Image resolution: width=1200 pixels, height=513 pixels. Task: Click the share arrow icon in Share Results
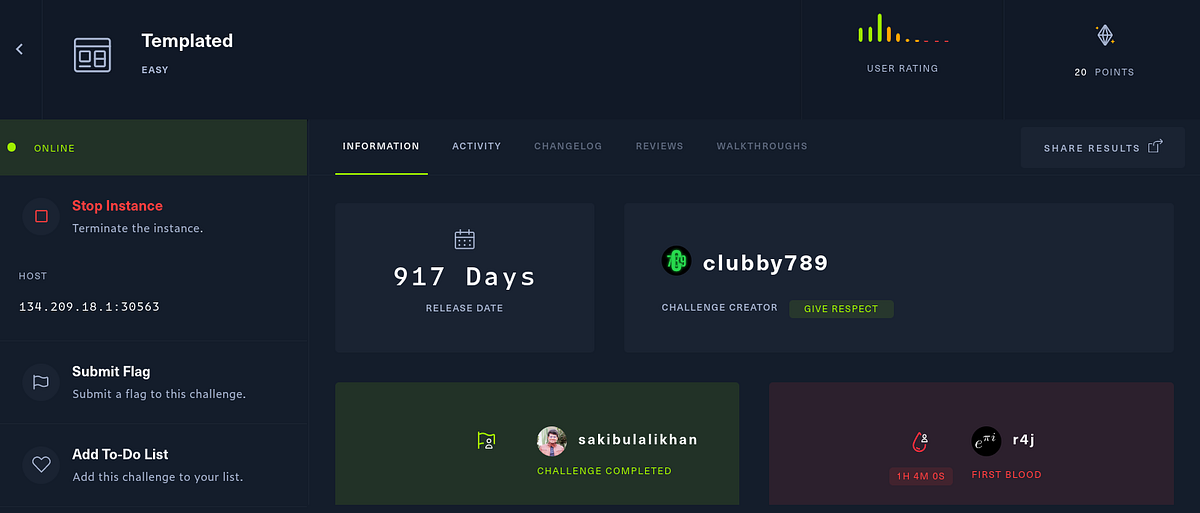click(x=1155, y=147)
